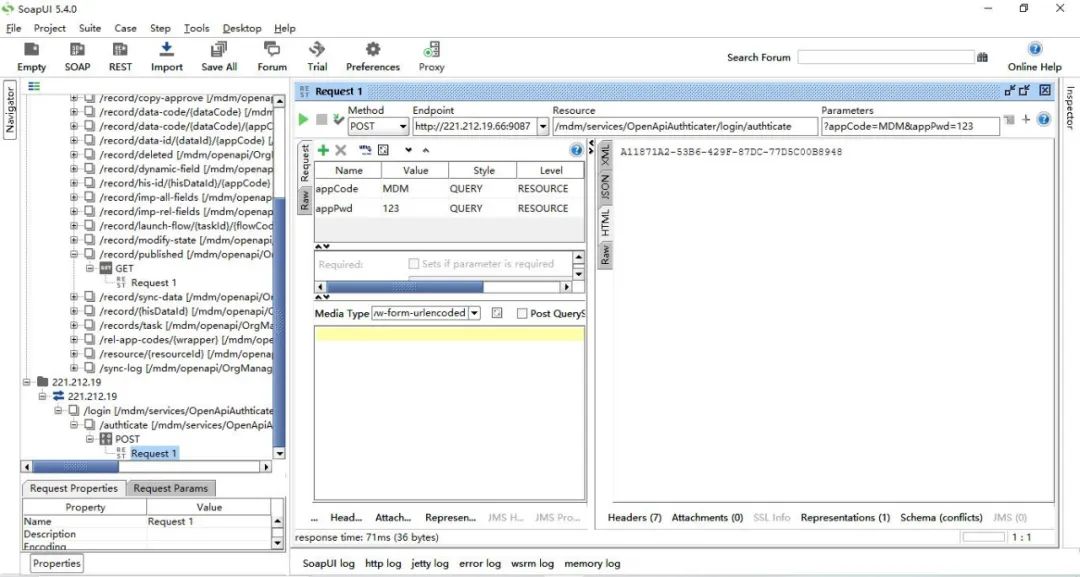
Task: Add a parameter with the green plus
Action: coord(323,150)
